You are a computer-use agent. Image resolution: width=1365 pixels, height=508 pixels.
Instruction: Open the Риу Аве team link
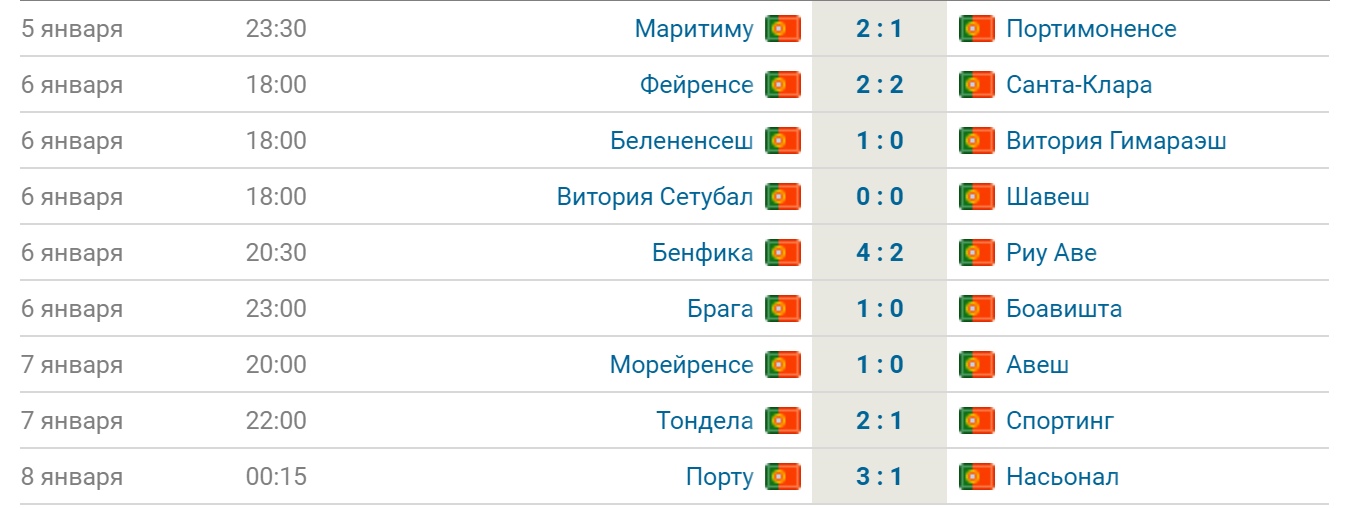click(x=1052, y=253)
